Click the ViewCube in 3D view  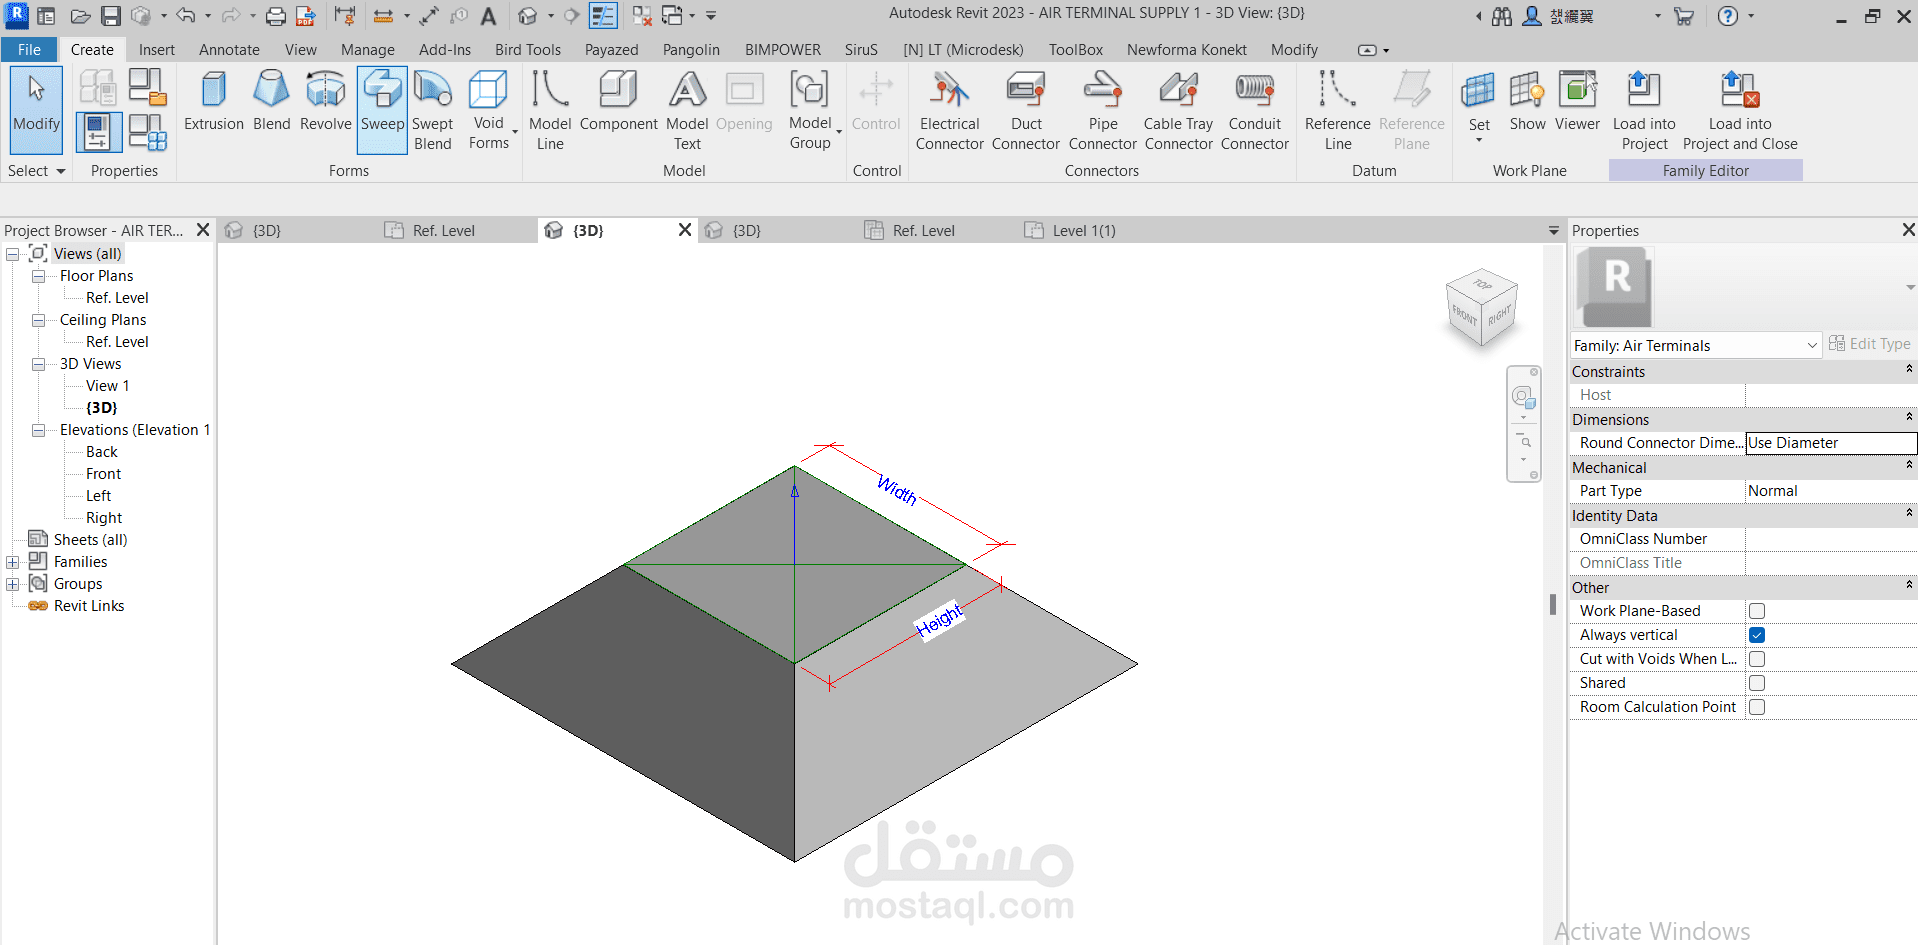pyautogui.click(x=1482, y=308)
